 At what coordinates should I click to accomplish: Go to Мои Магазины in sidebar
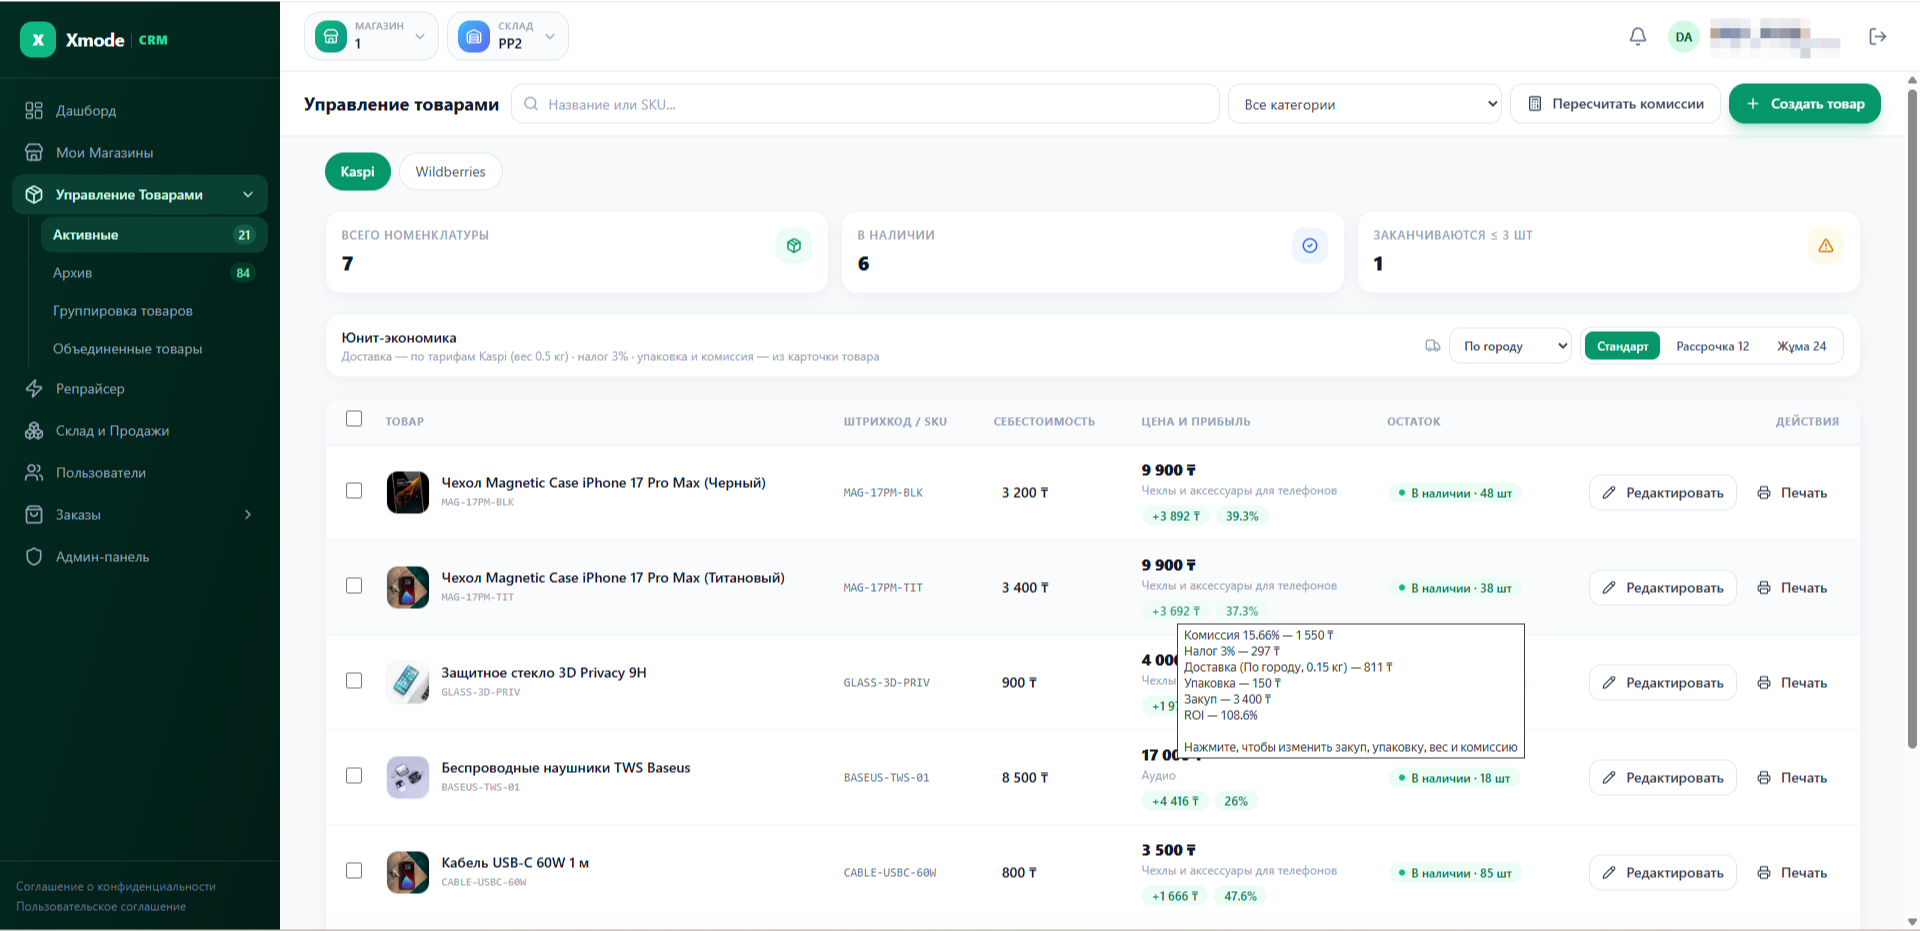(140, 153)
